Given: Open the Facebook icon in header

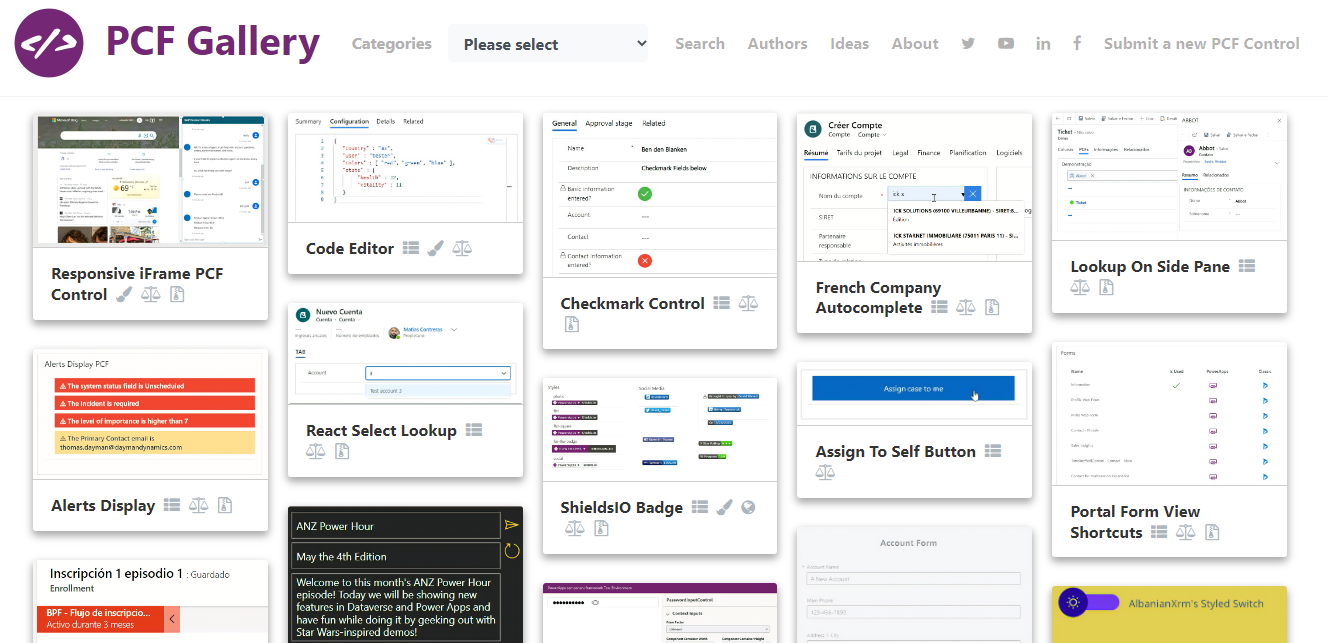Looking at the screenshot, I should pos(1077,43).
